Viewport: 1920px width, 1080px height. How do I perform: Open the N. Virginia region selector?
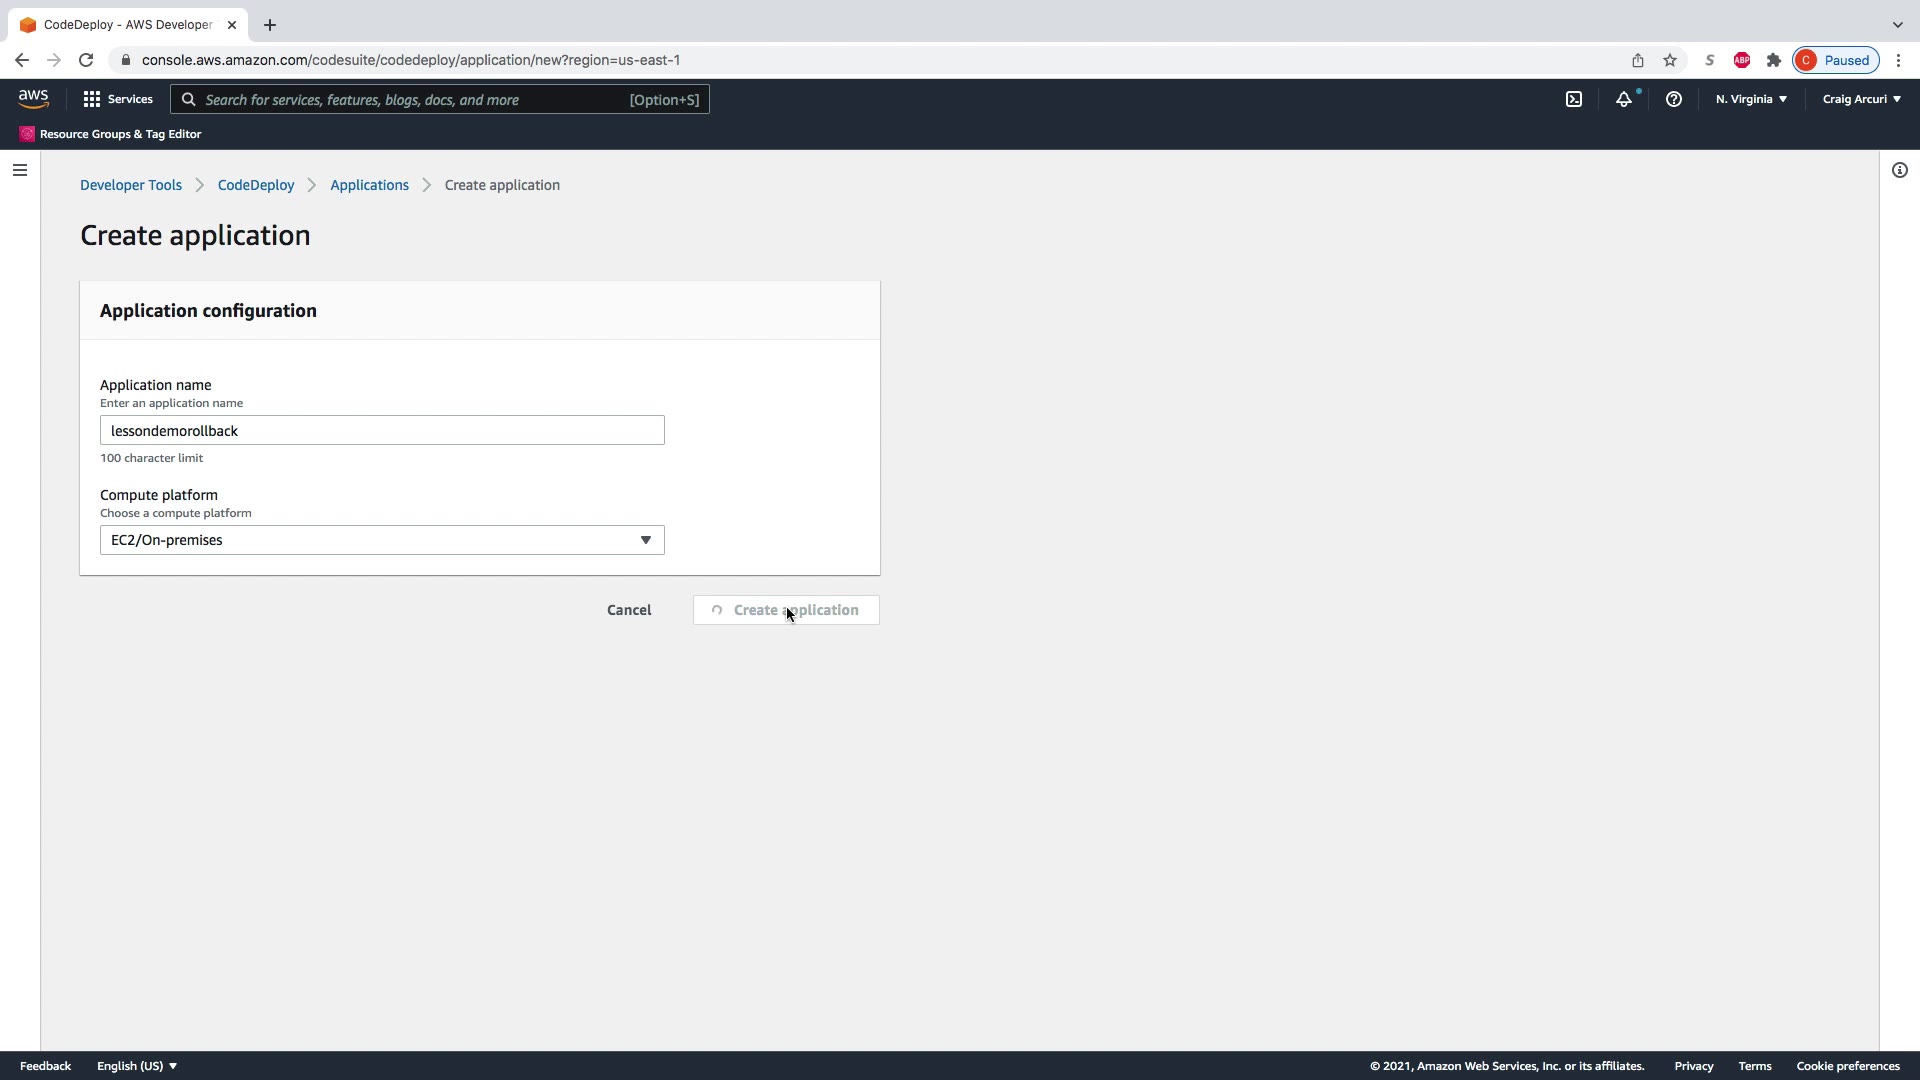1751,99
